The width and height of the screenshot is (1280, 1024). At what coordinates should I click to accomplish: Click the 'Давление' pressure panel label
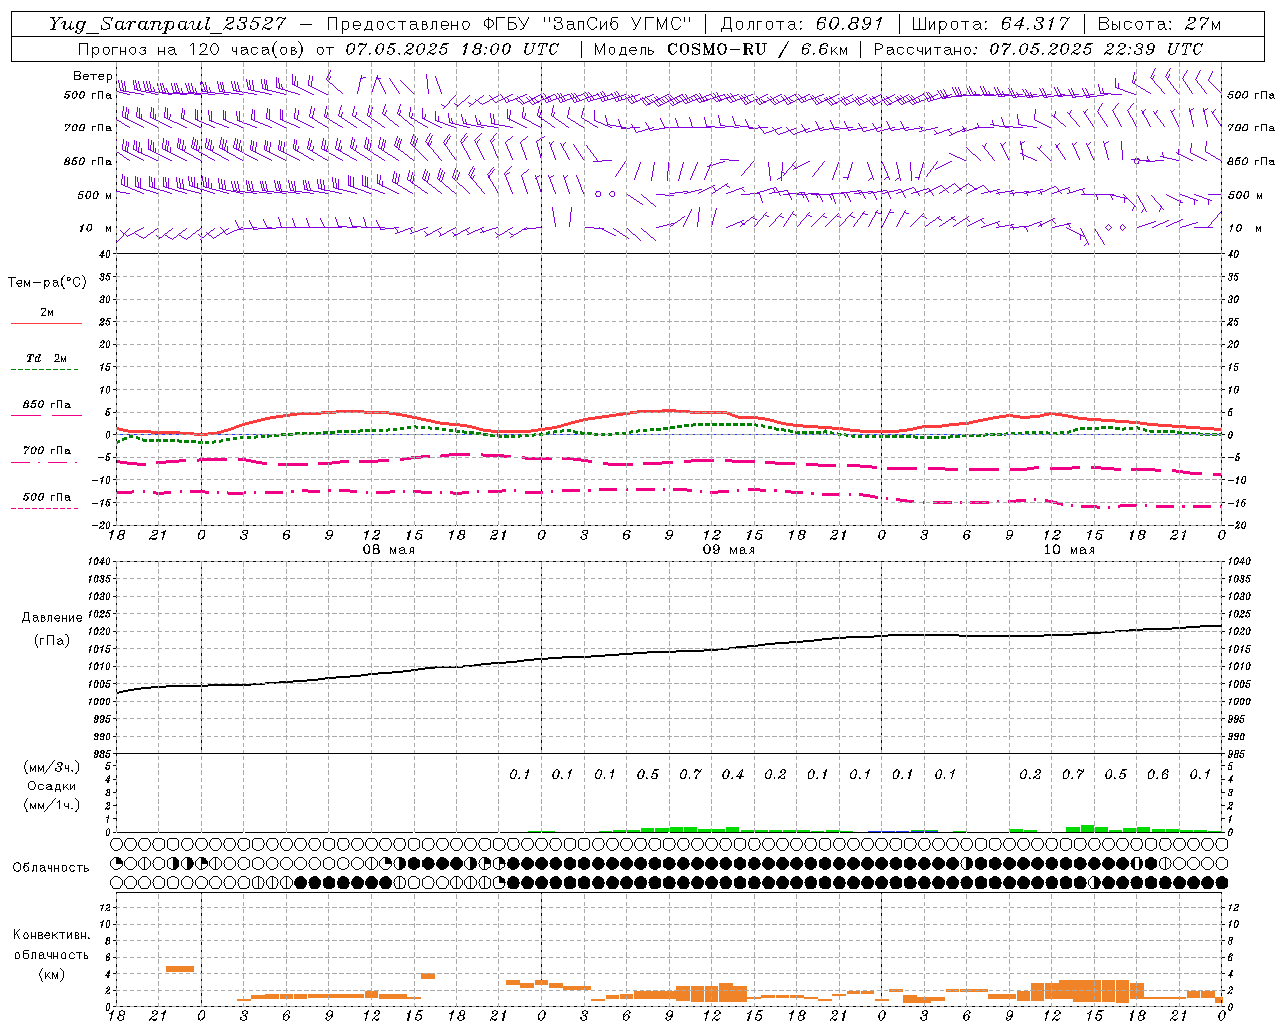(52, 618)
